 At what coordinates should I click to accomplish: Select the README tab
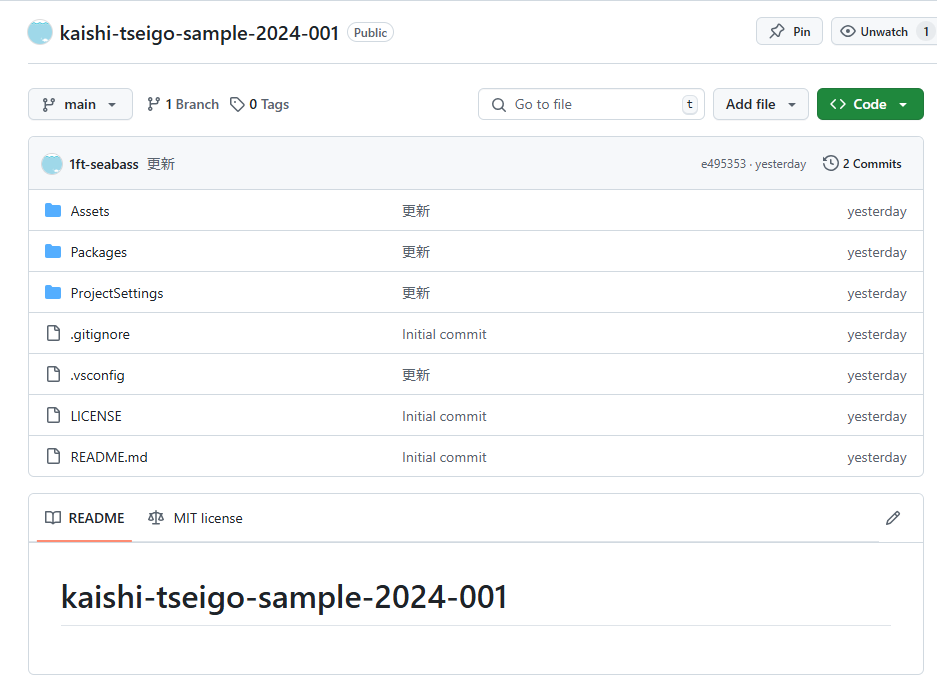[85, 518]
